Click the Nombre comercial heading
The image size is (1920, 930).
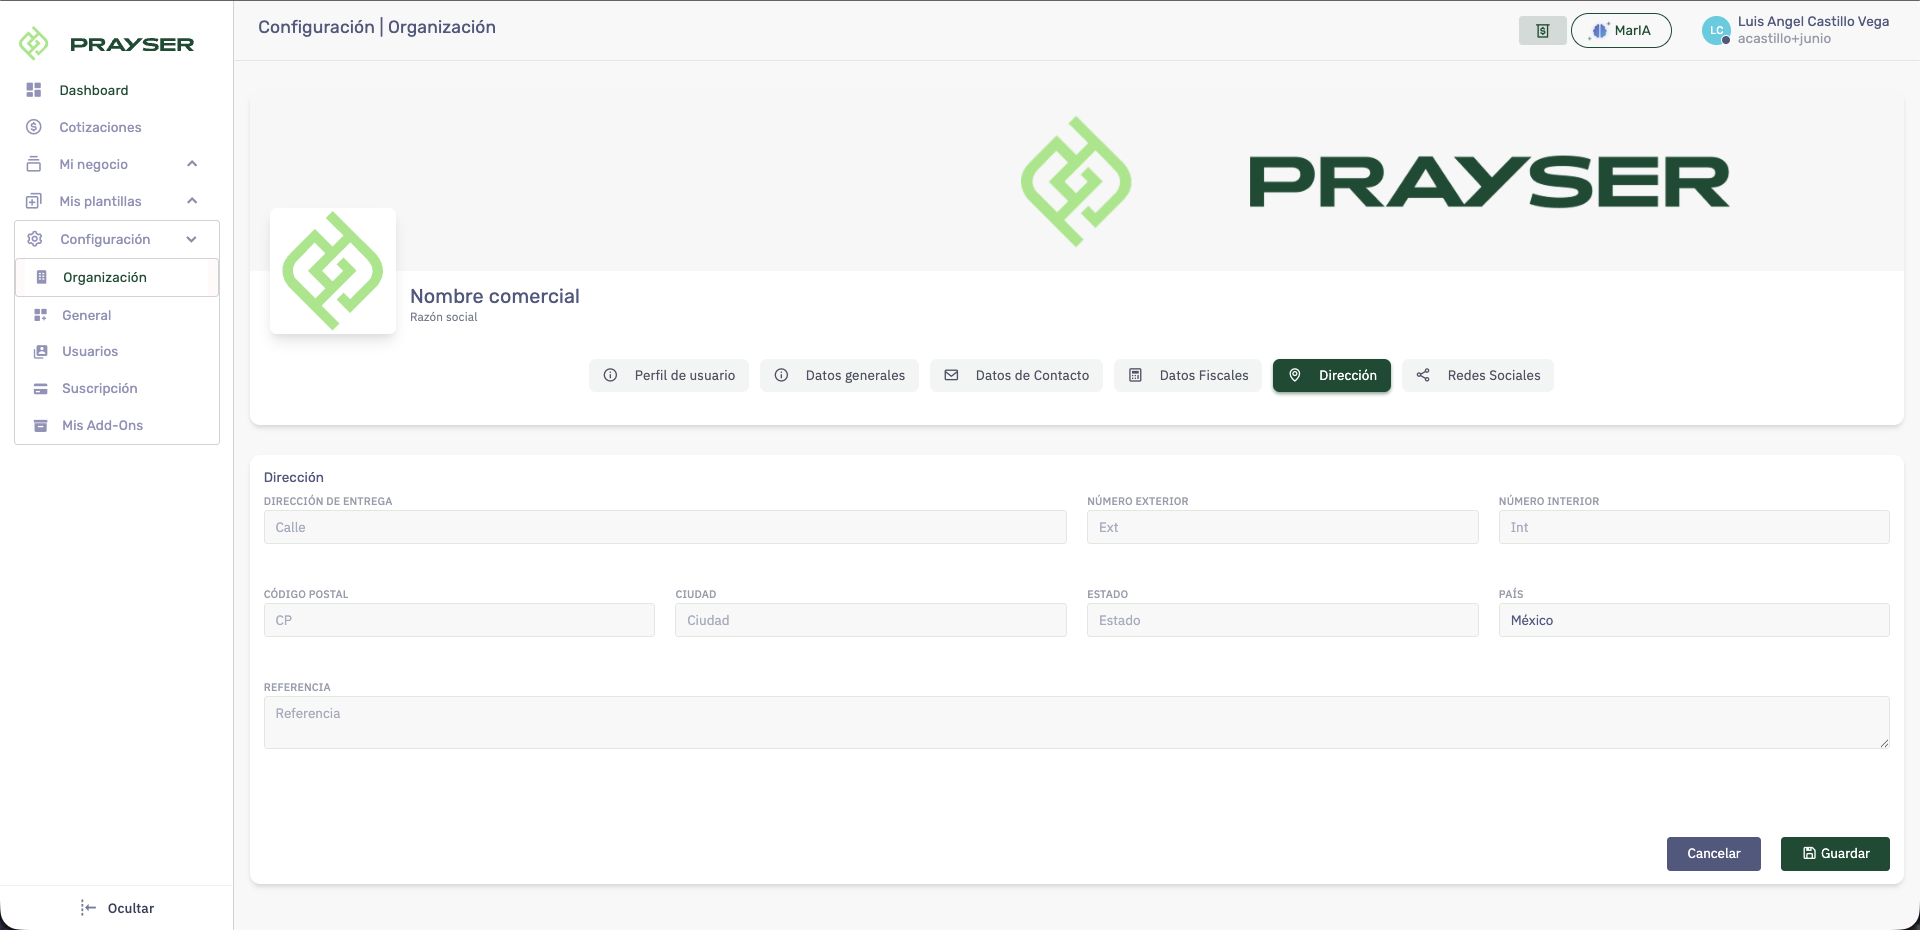coord(495,296)
